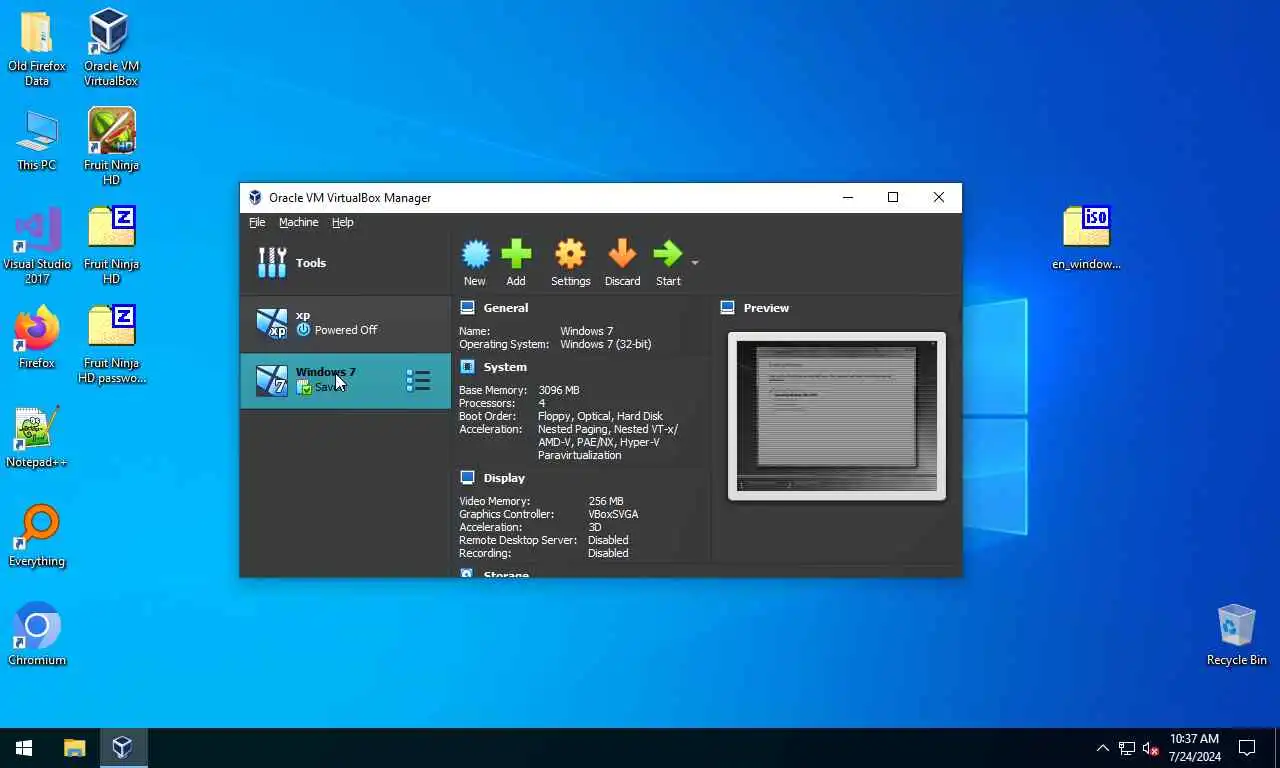Select the Windows 7 virtual machine entry
Viewport: 1280px width, 768px height.
(345, 380)
